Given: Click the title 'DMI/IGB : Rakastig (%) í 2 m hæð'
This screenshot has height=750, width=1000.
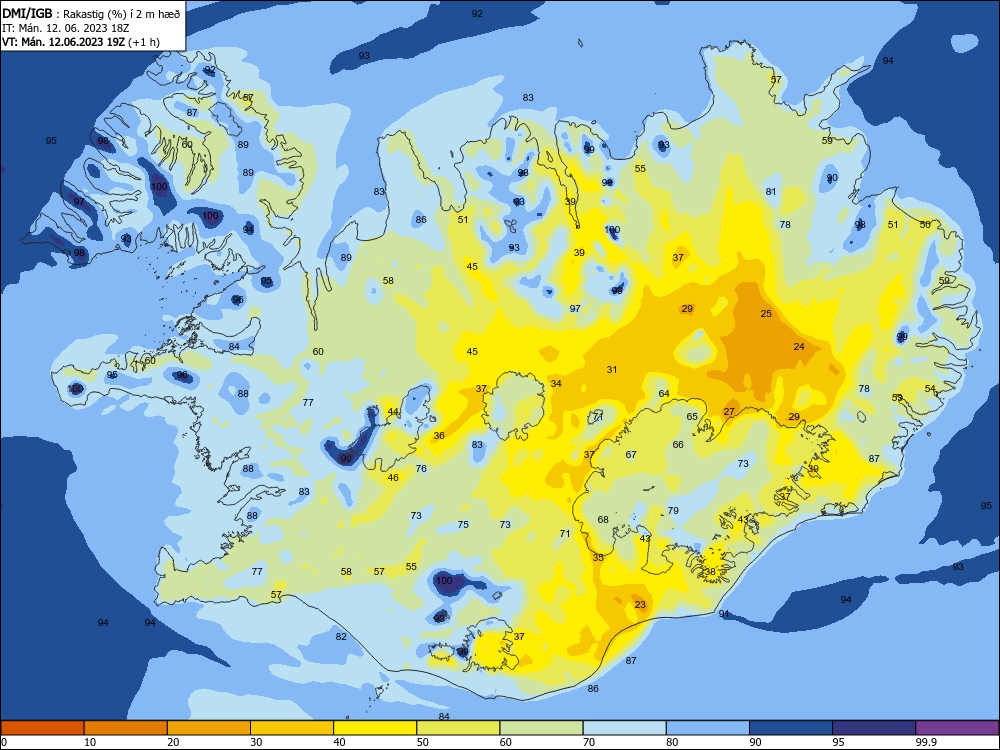Looking at the screenshot, I should point(91,14).
